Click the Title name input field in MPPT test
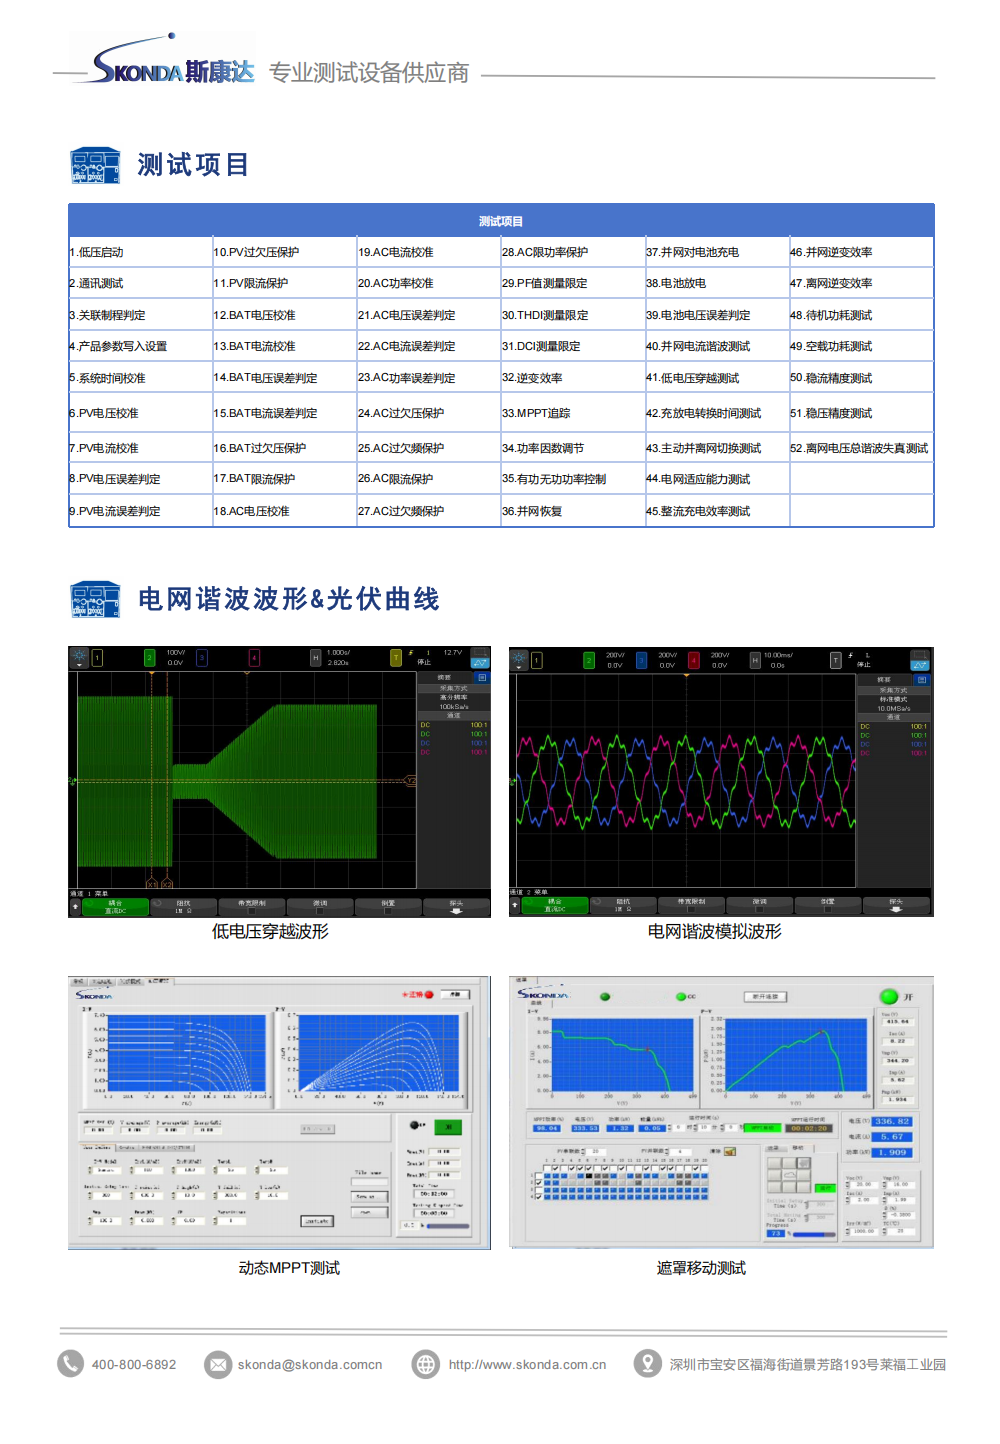 (368, 1182)
